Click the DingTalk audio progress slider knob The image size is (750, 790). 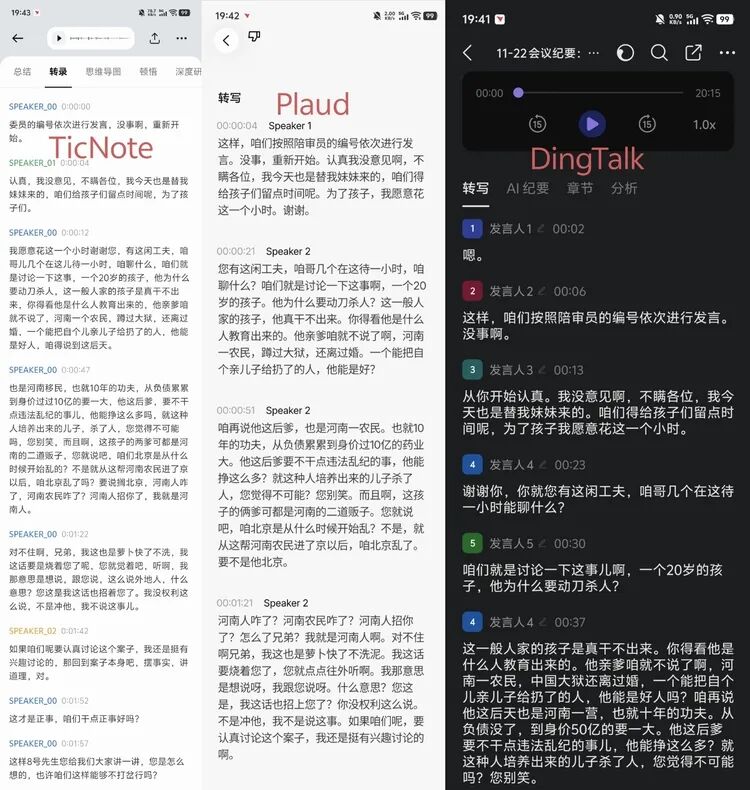518,93
